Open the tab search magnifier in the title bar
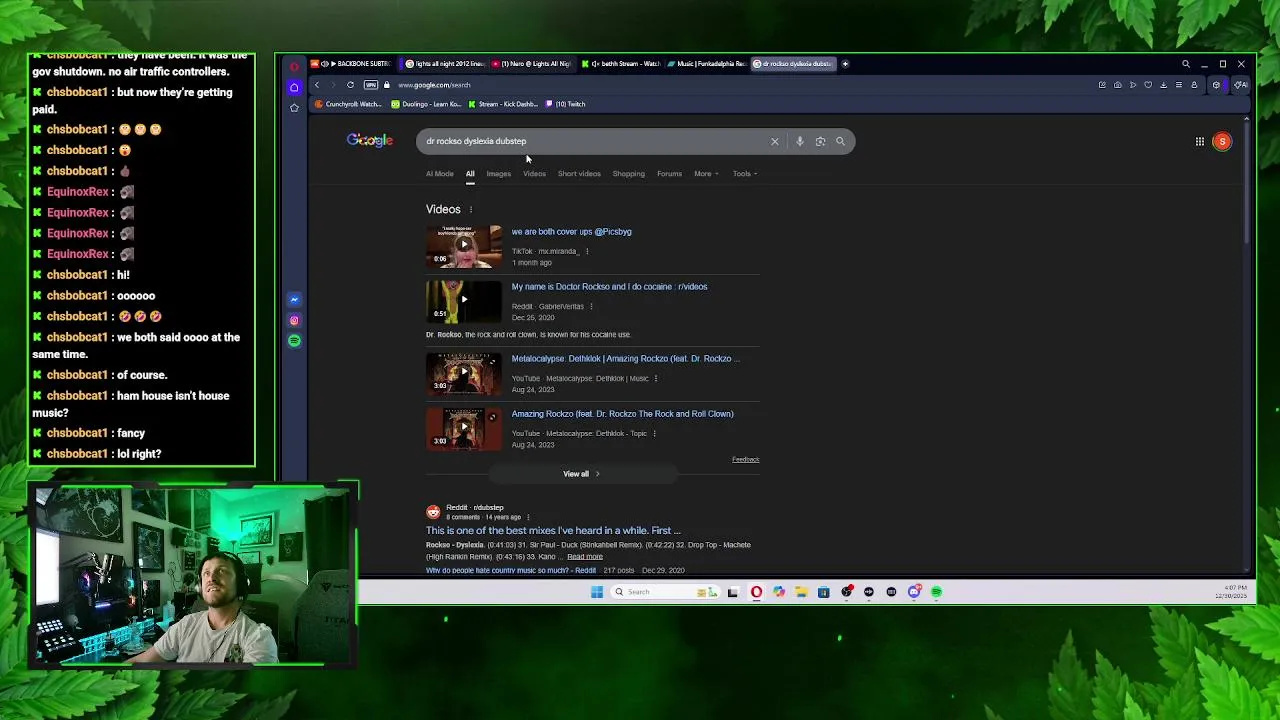The height and width of the screenshot is (720, 1280). tap(1186, 64)
